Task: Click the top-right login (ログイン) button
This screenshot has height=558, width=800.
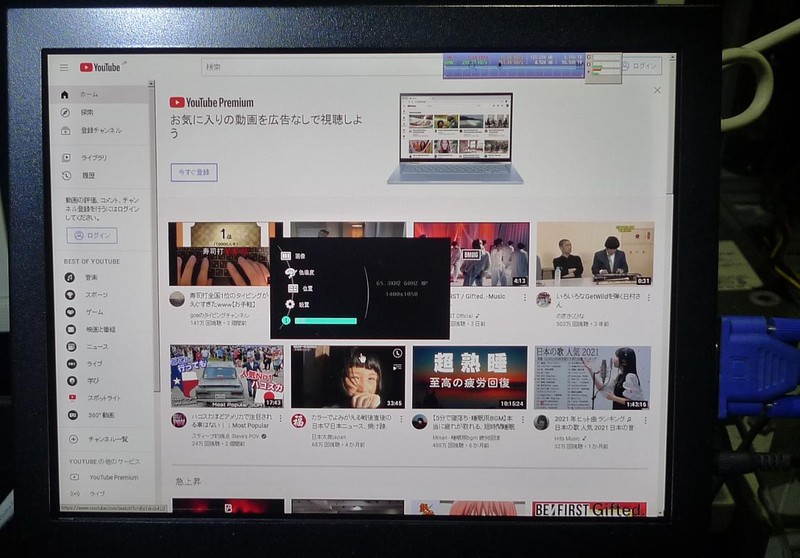Action: click(x=640, y=67)
